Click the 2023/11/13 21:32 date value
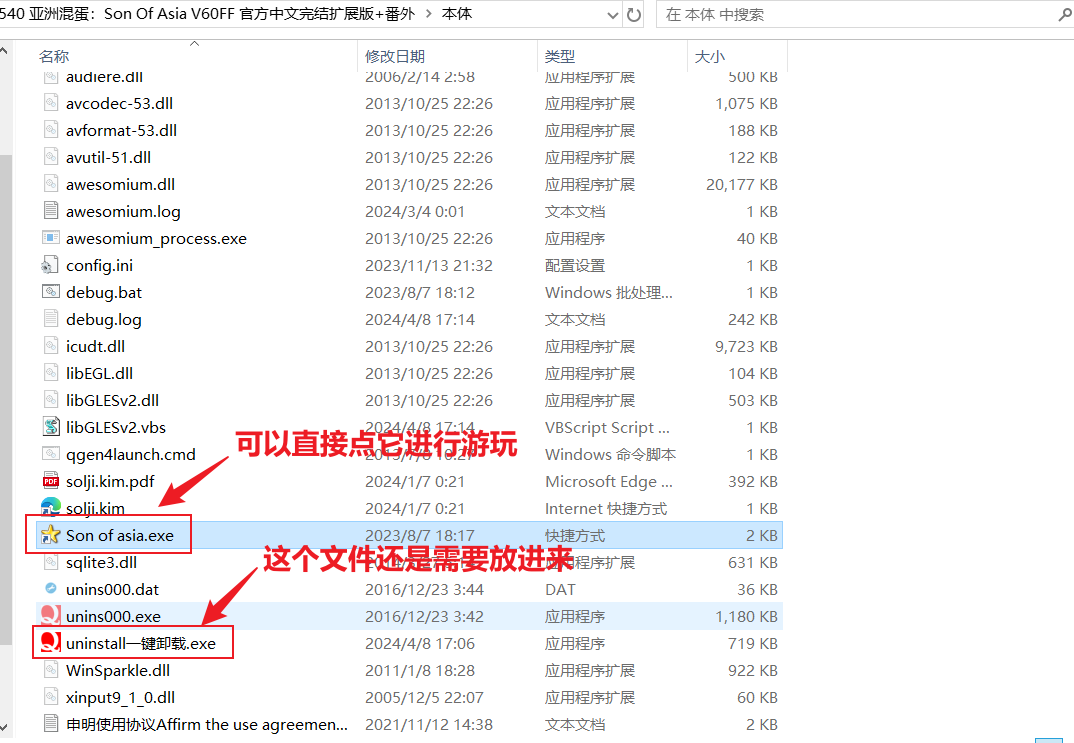1074x743 pixels. click(x=429, y=266)
